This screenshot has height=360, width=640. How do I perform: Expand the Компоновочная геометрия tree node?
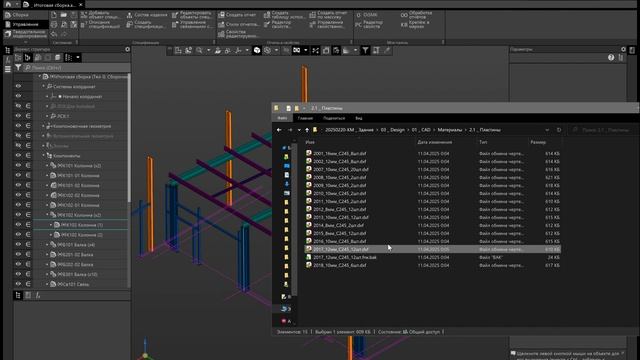click(x=44, y=126)
